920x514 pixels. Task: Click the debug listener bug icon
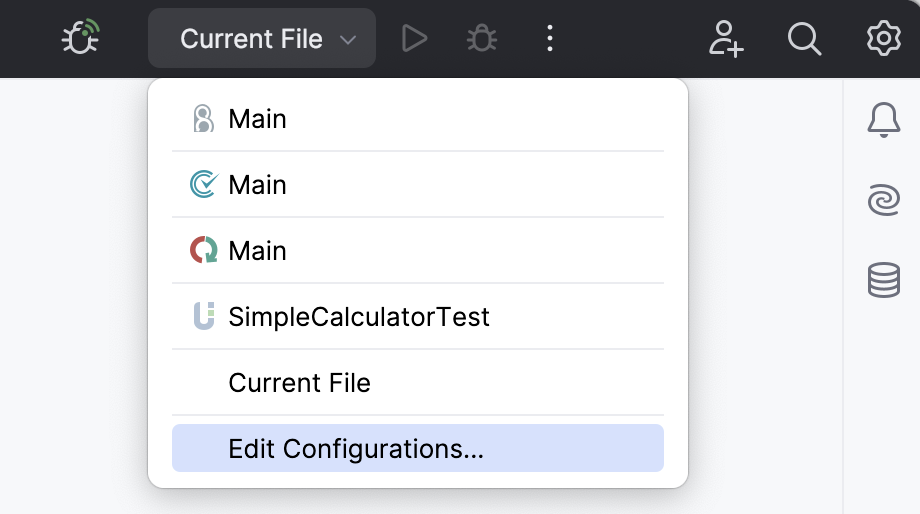[x=79, y=39]
